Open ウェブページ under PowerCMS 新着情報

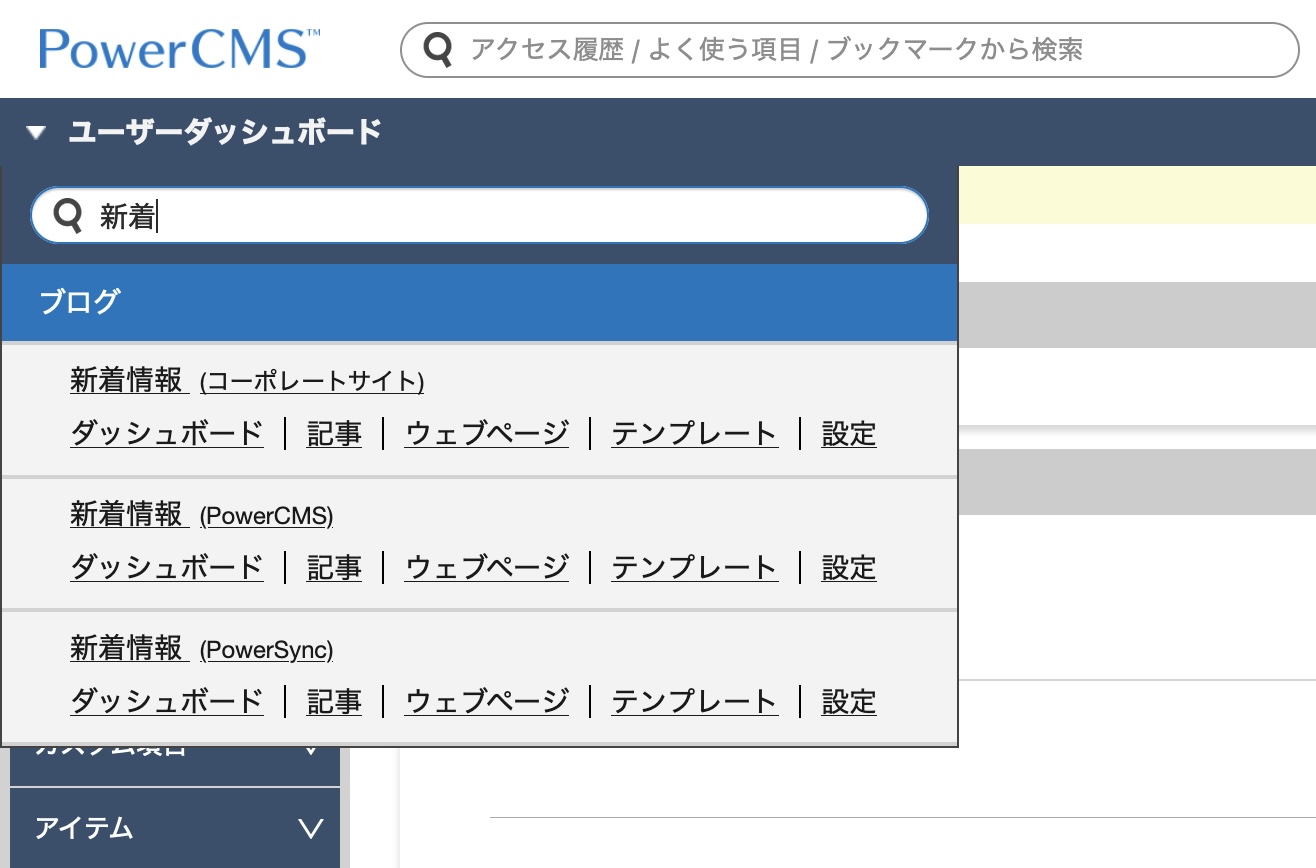pyautogui.click(x=487, y=568)
